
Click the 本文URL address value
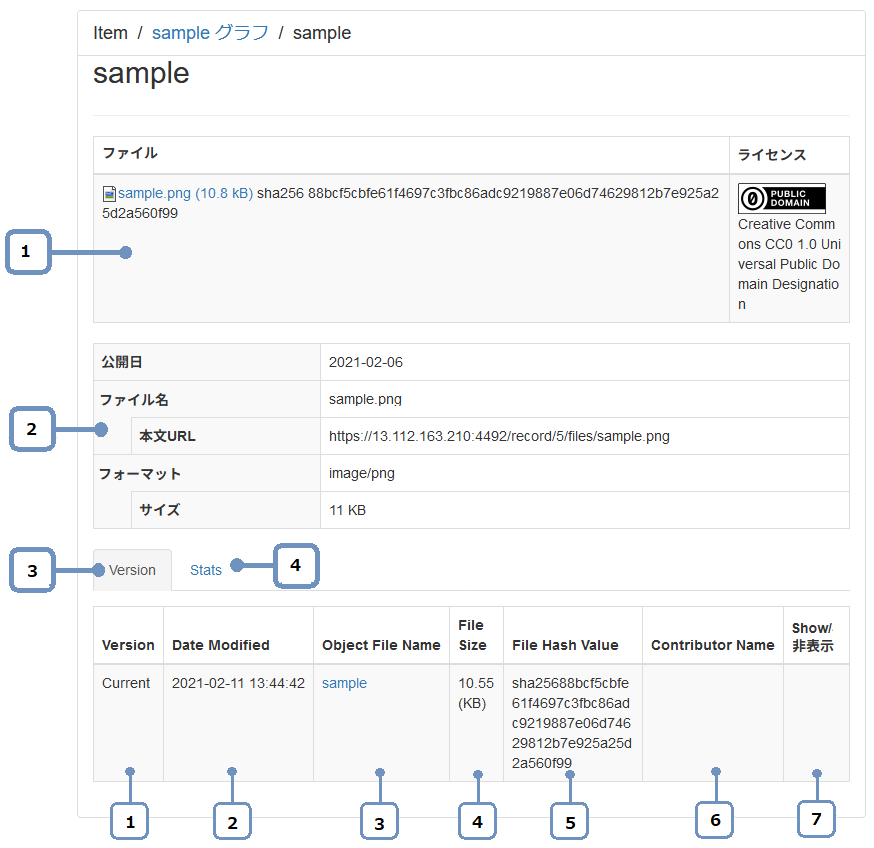coord(499,436)
